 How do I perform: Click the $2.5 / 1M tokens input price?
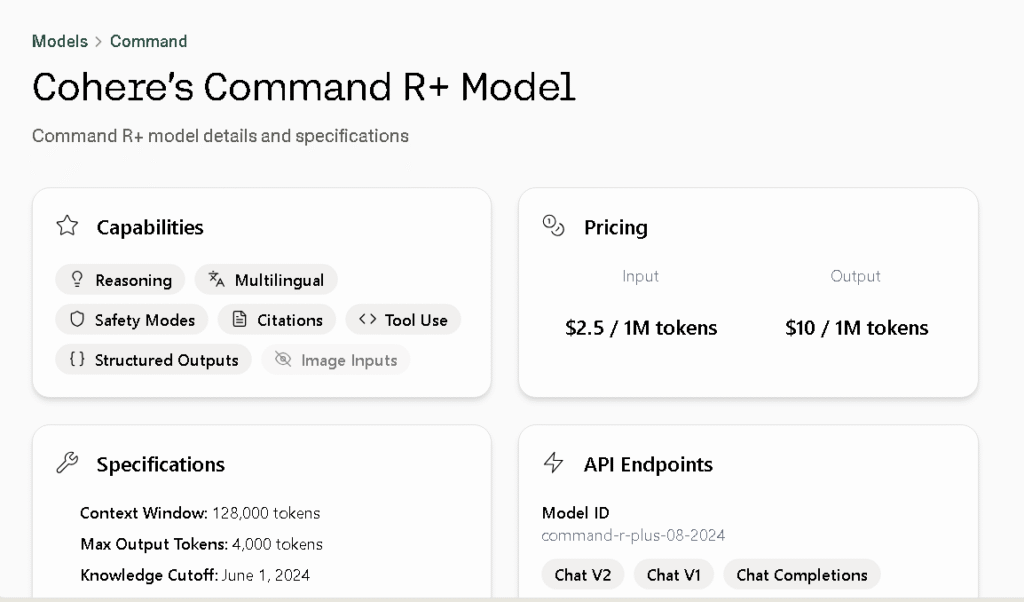click(641, 328)
